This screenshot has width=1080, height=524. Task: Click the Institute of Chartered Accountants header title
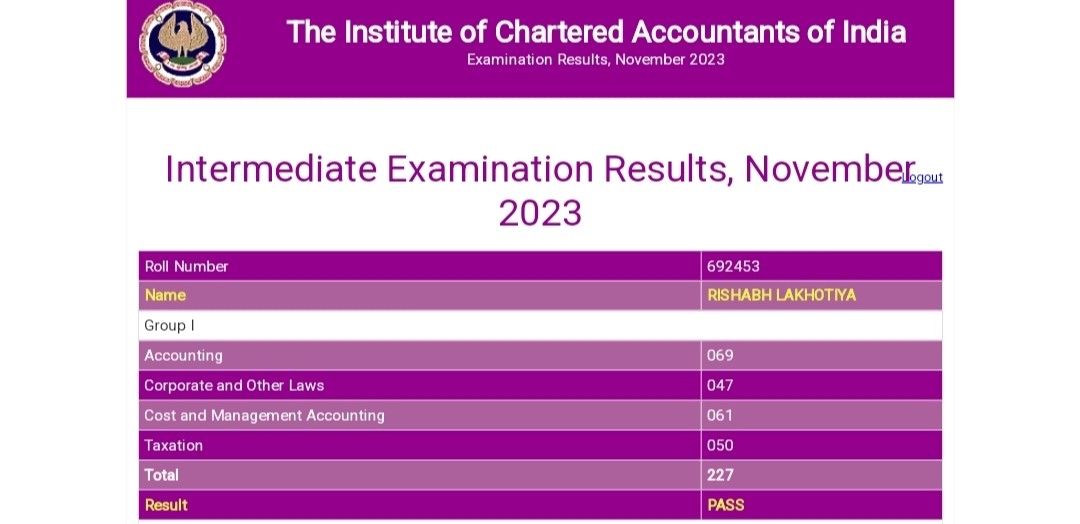click(x=596, y=32)
